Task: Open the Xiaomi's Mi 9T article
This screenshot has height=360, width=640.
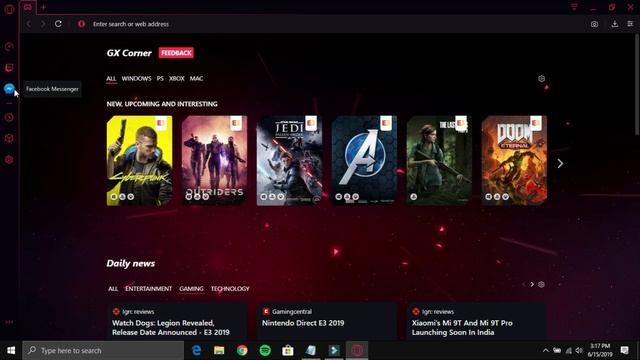Action: [477, 322]
